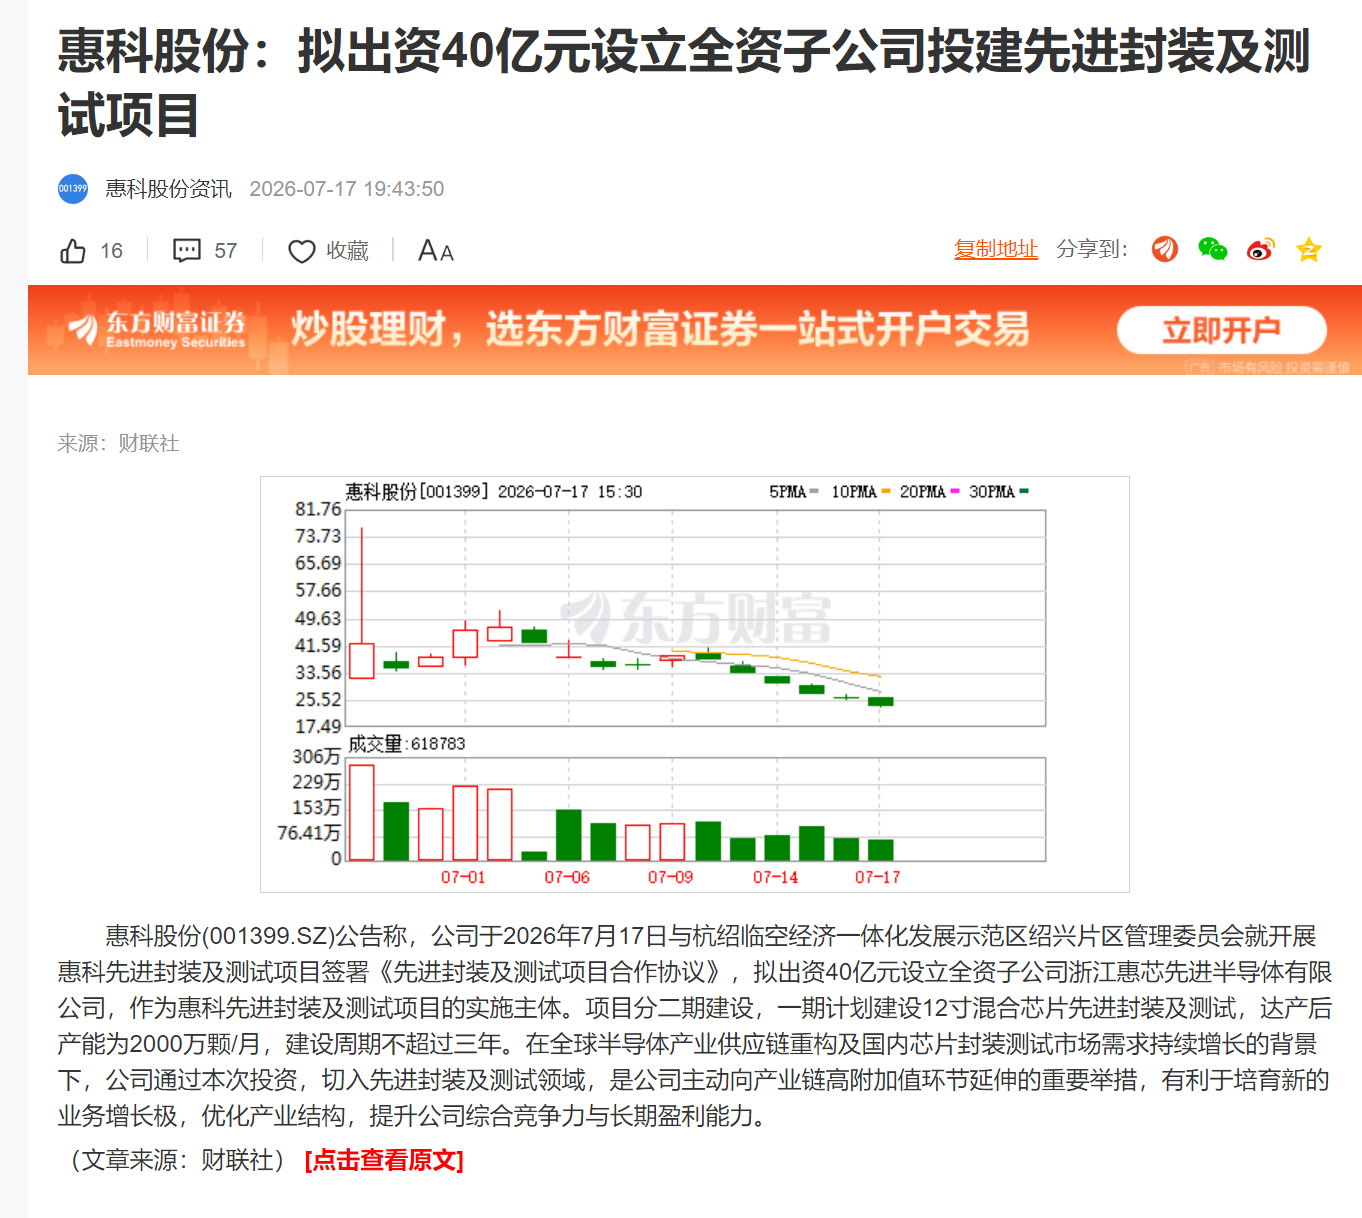Click the 07-01 date label on chart
Image resolution: width=1362 pixels, height=1218 pixels.
(463, 877)
